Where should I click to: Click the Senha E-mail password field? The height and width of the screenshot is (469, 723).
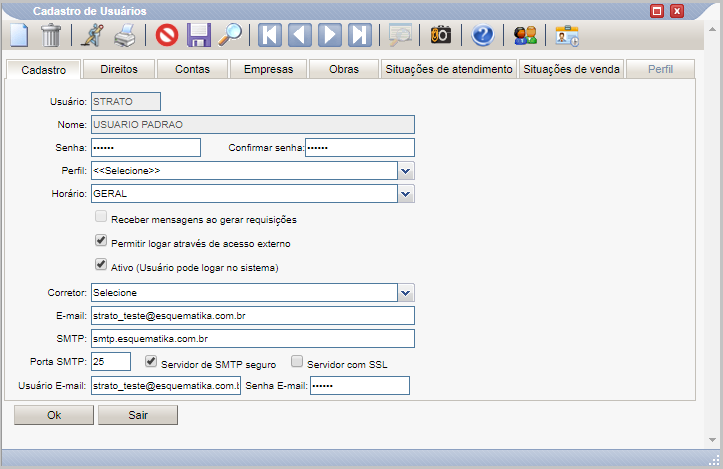tap(360, 386)
